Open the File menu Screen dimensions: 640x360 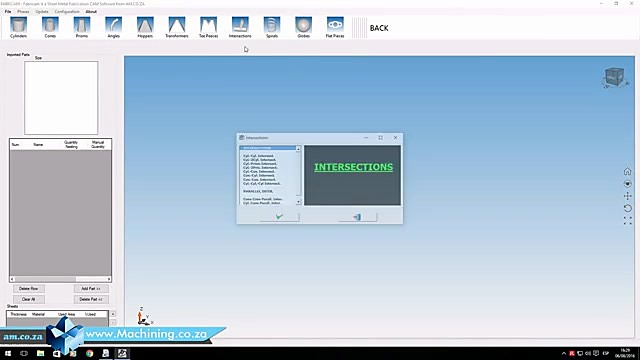click(x=8, y=11)
